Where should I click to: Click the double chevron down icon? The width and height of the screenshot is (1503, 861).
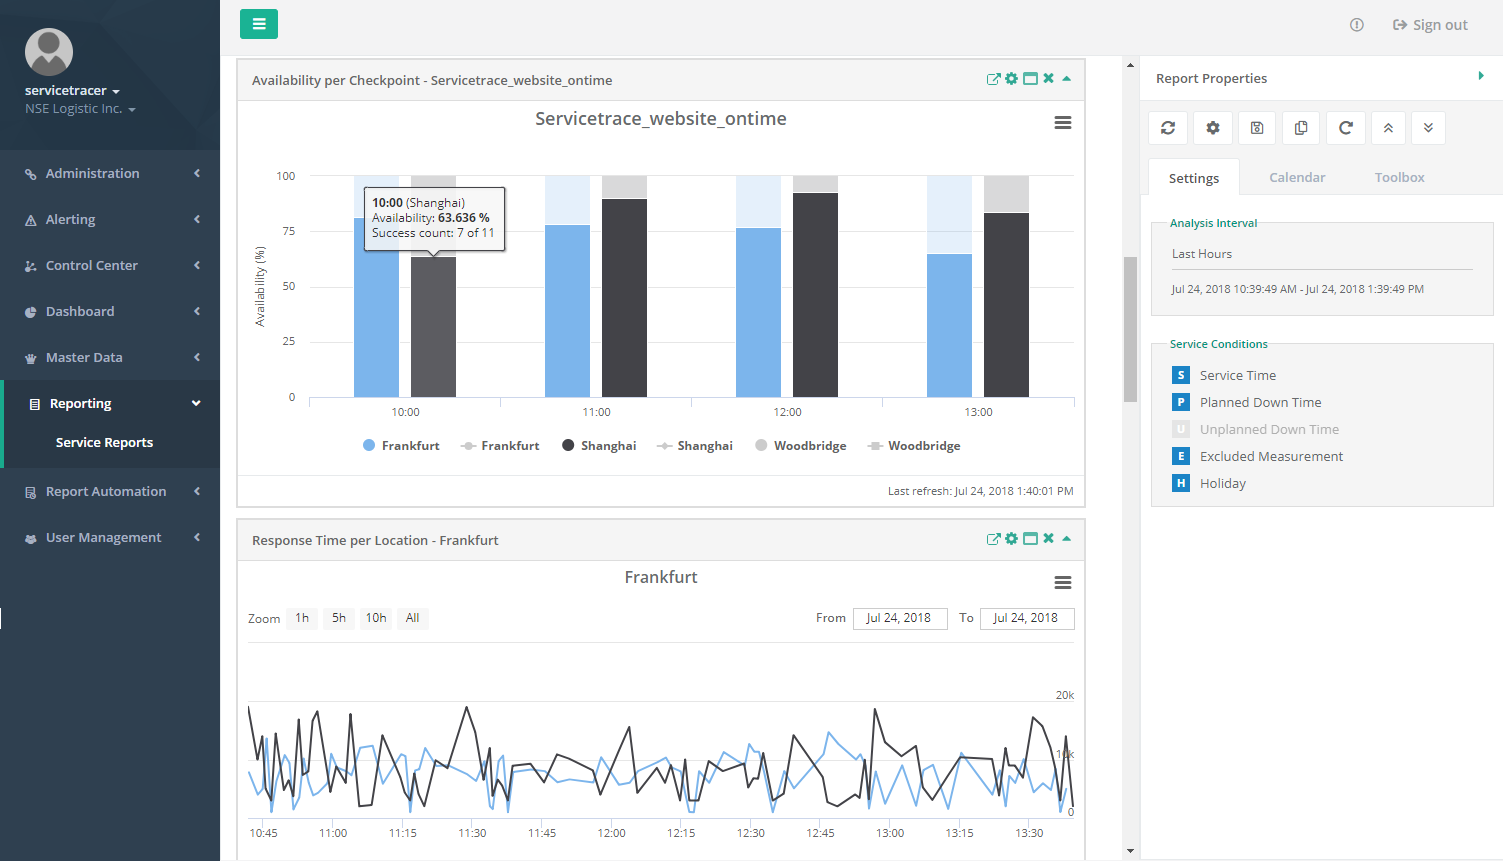coord(1428,128)
